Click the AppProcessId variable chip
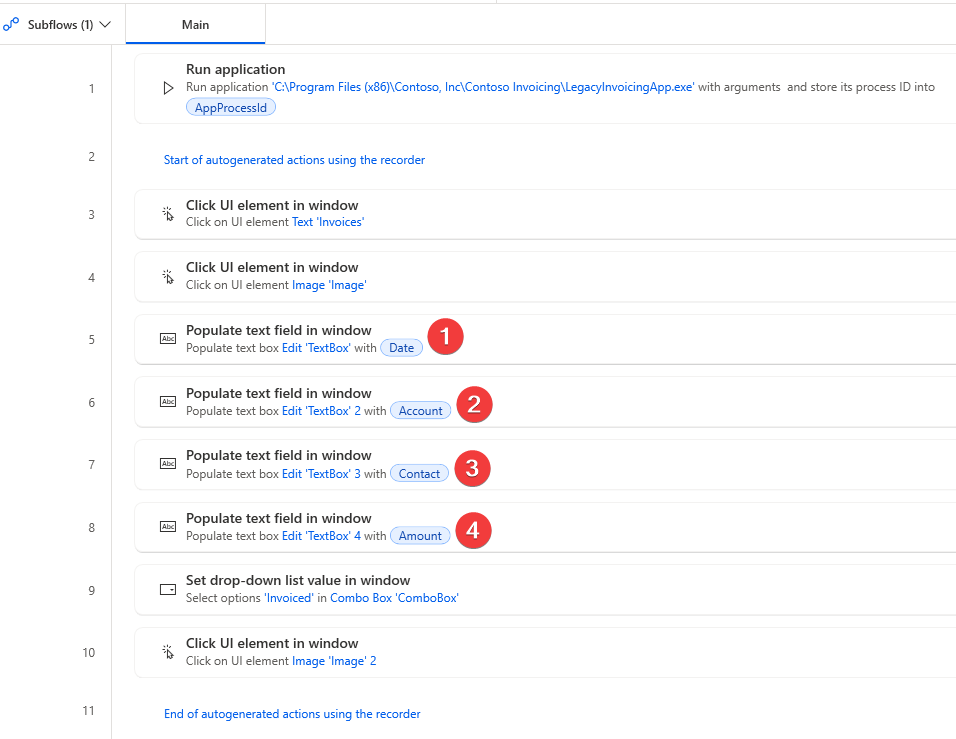 click(x=230, y=108)
